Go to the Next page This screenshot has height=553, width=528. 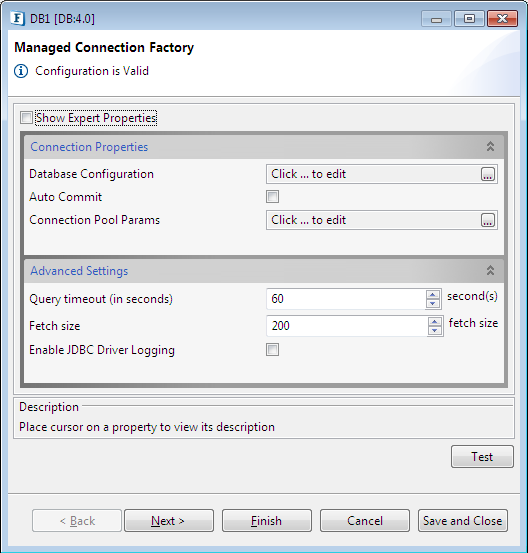(x=169, y=521)
